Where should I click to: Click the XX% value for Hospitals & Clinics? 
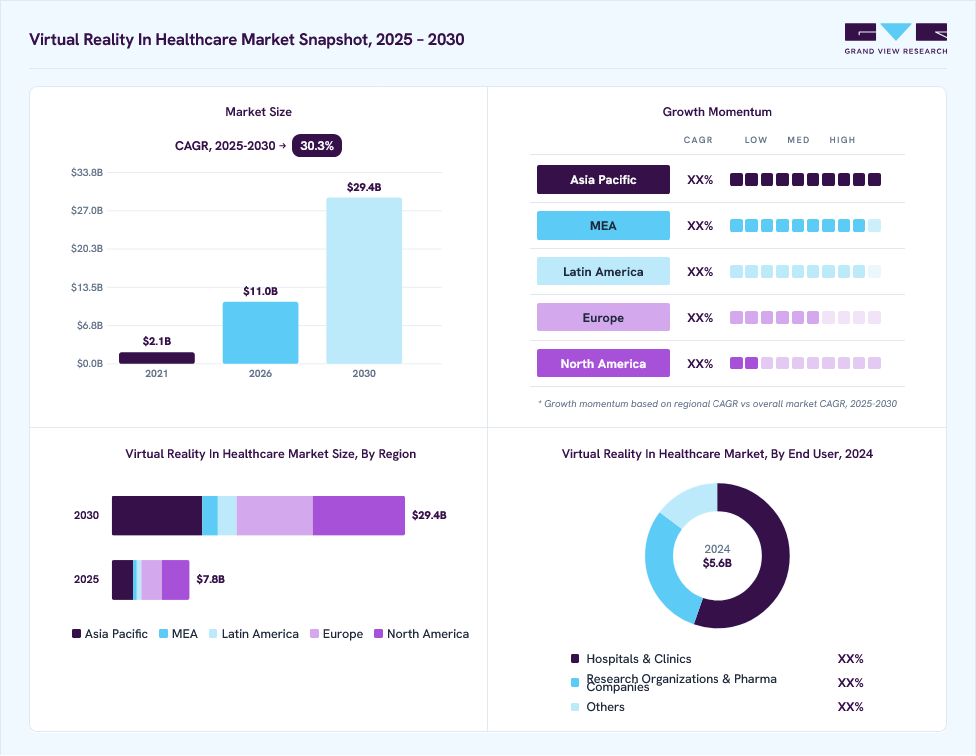850,659
